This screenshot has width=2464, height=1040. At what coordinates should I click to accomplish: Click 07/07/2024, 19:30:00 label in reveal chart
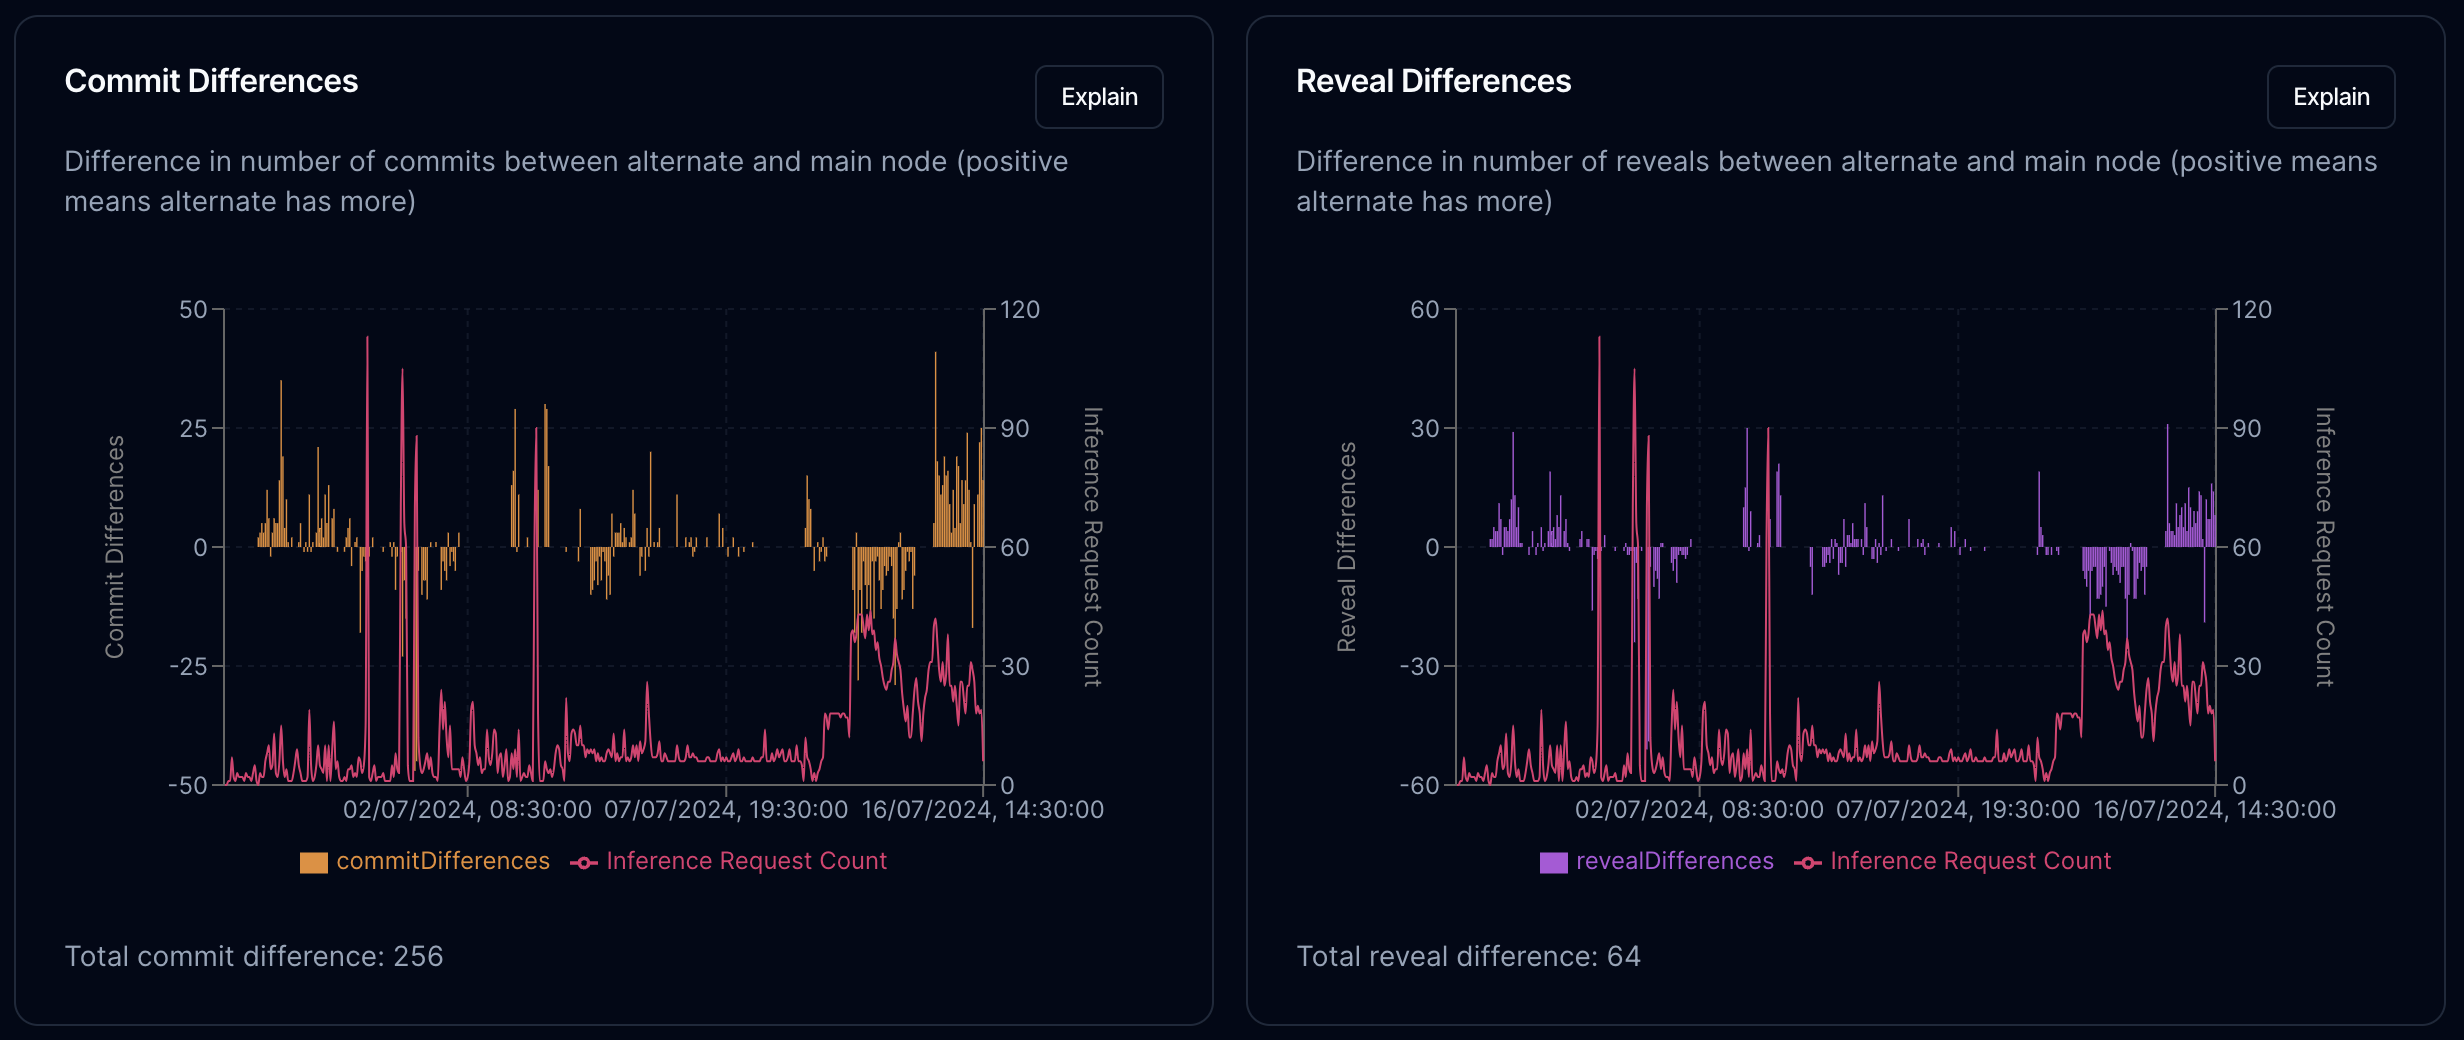coord(1958,809)
